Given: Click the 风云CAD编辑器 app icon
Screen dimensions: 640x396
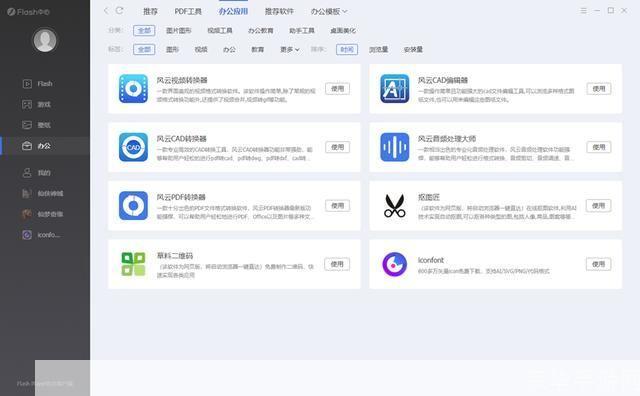Looking at the screenshot, I should 395,89.
